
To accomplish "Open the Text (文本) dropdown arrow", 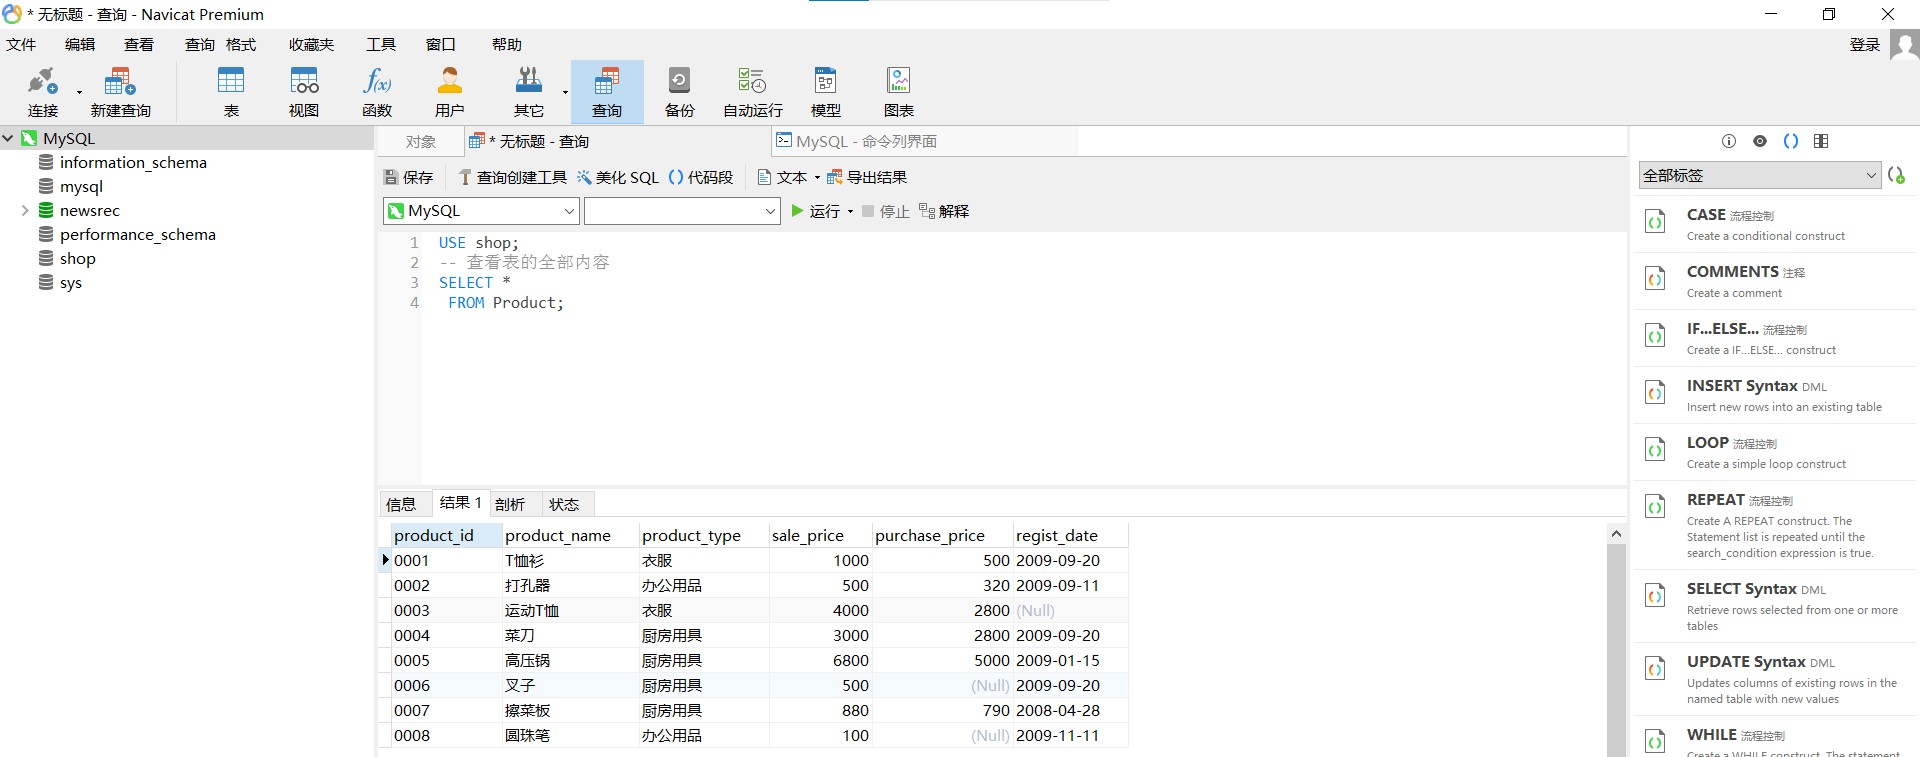I will point(817,177).
